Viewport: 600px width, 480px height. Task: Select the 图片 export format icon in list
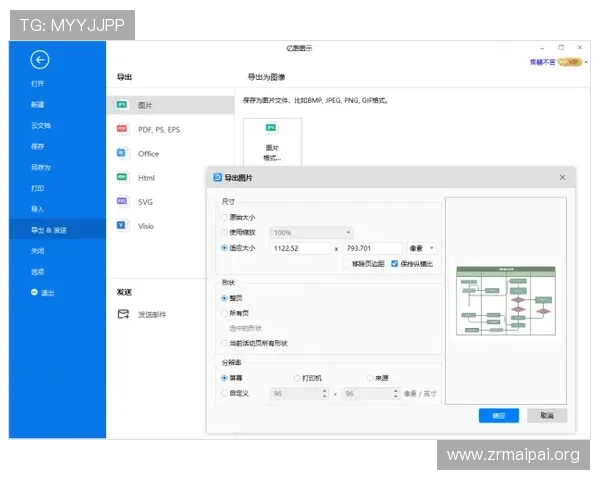tap(122, 104)
